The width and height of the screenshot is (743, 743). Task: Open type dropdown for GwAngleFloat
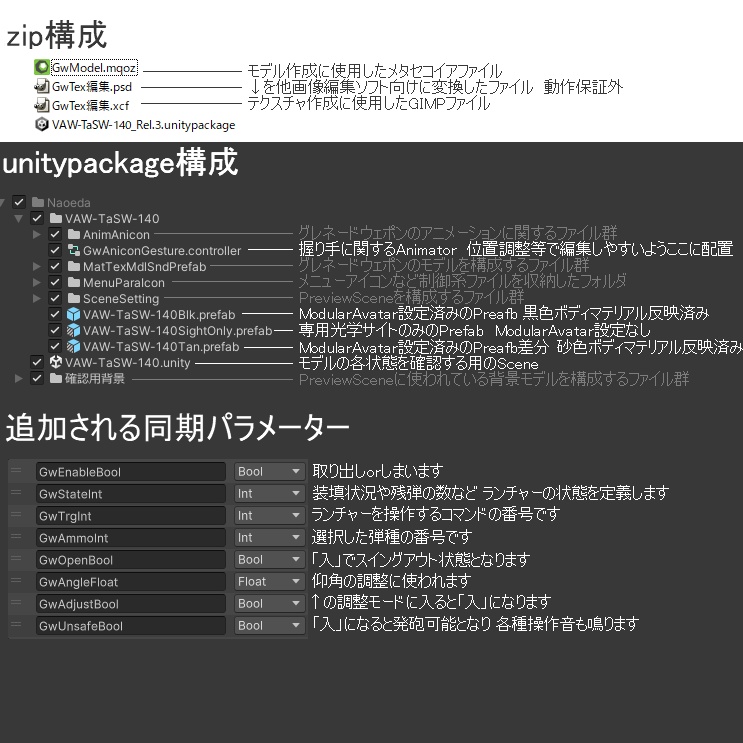click(269, 581)
